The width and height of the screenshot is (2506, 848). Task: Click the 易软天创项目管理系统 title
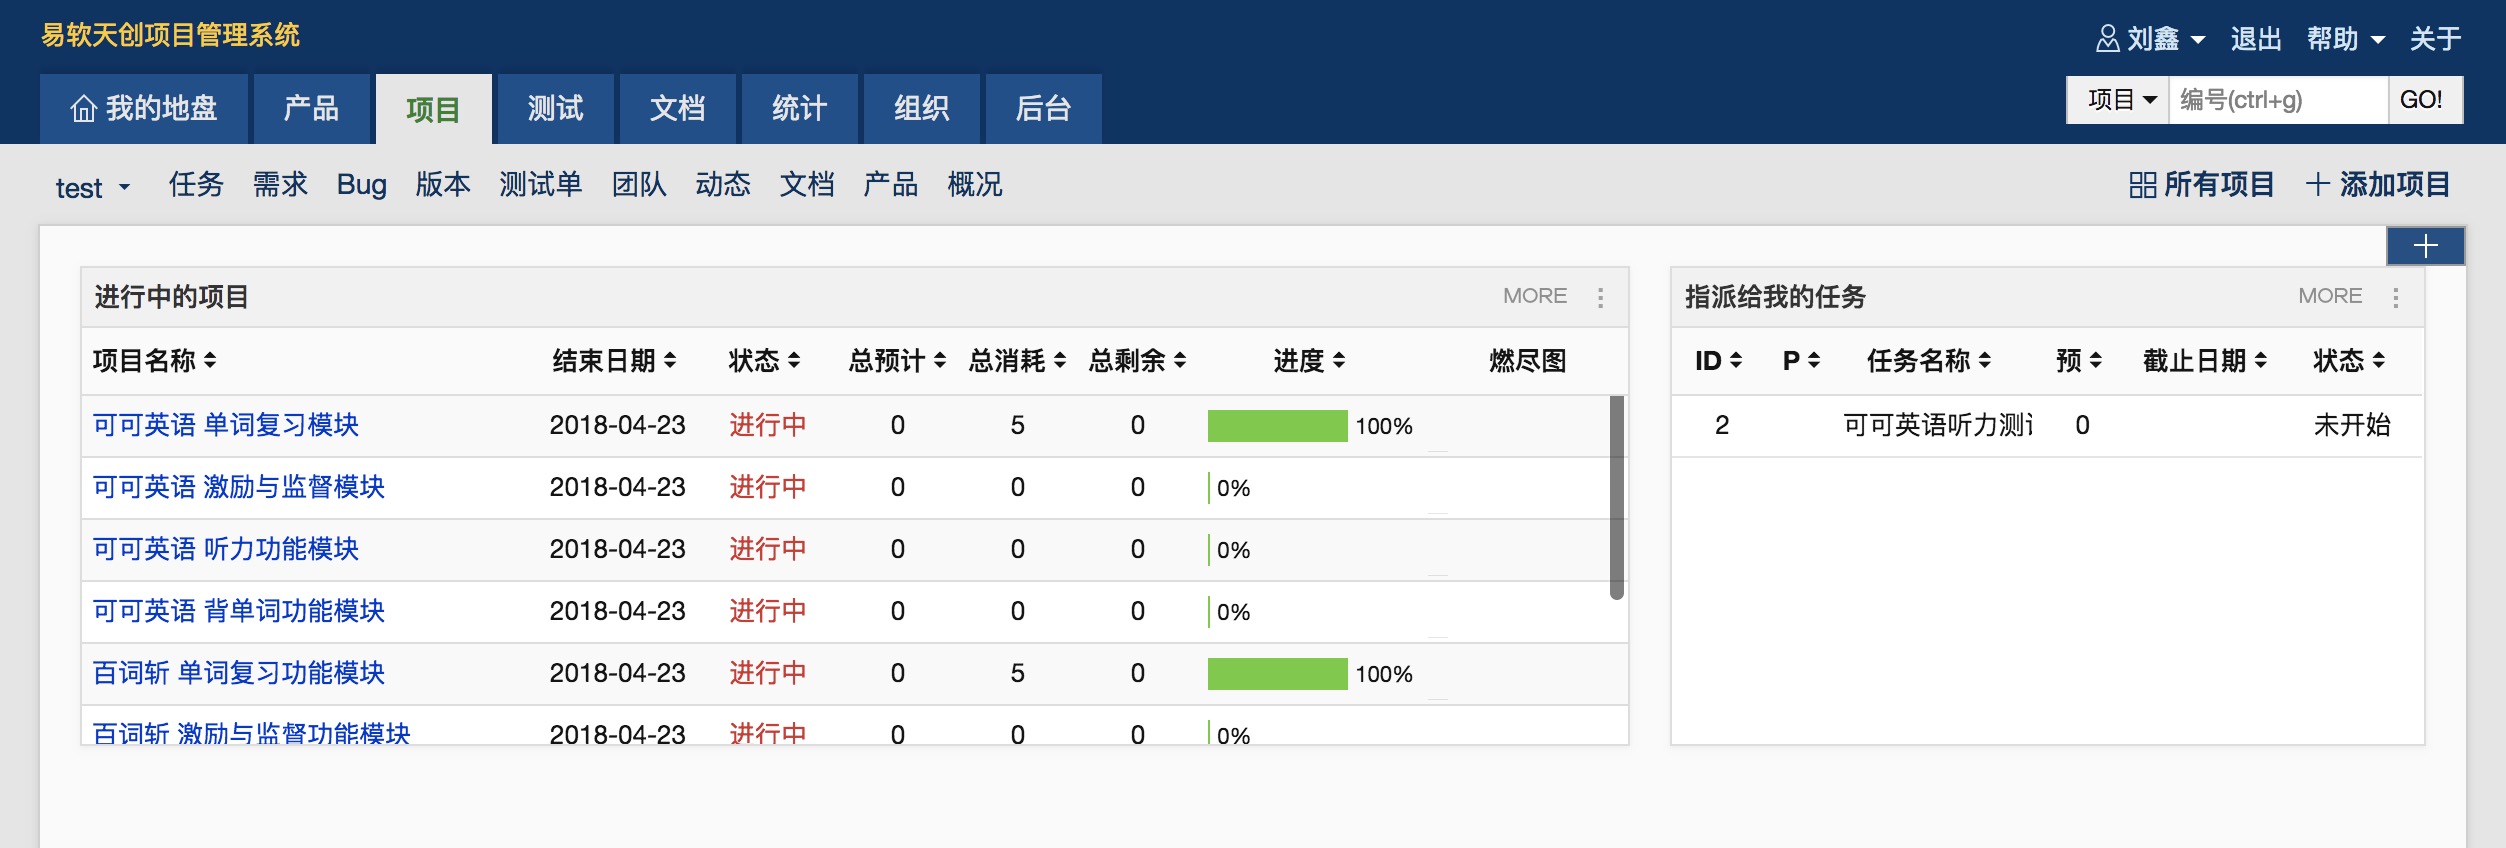170,35
